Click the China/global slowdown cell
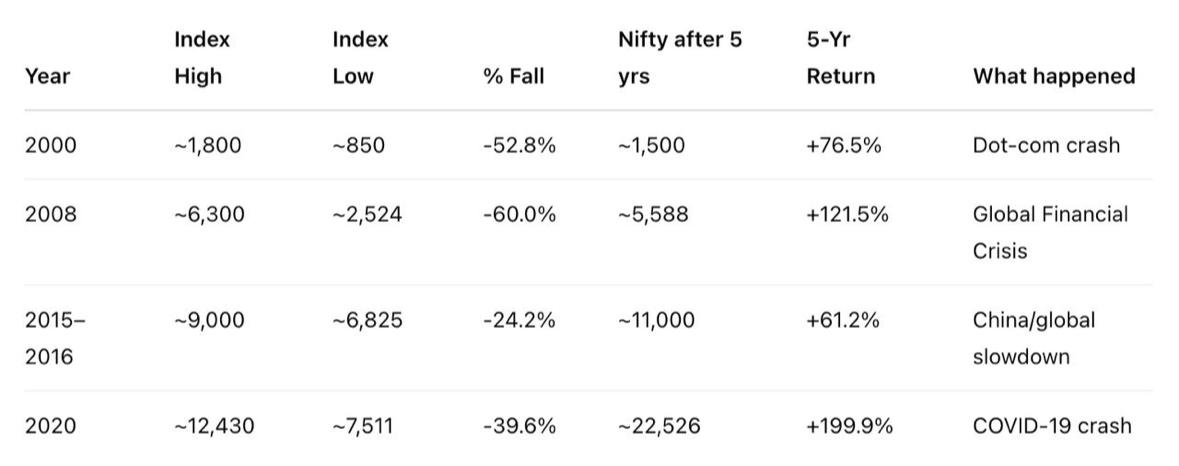The width and height of the screenshot is (1179, 466). (1033, 338)
